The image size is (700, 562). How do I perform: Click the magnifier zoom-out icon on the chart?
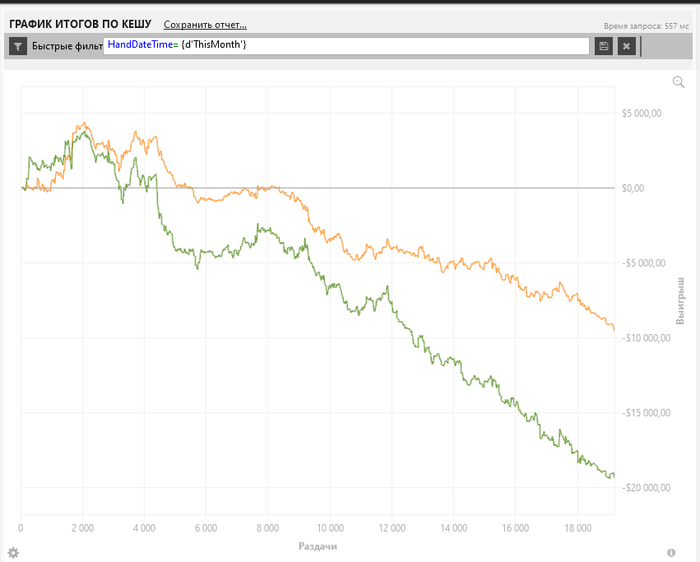click(x=679, y=82)
